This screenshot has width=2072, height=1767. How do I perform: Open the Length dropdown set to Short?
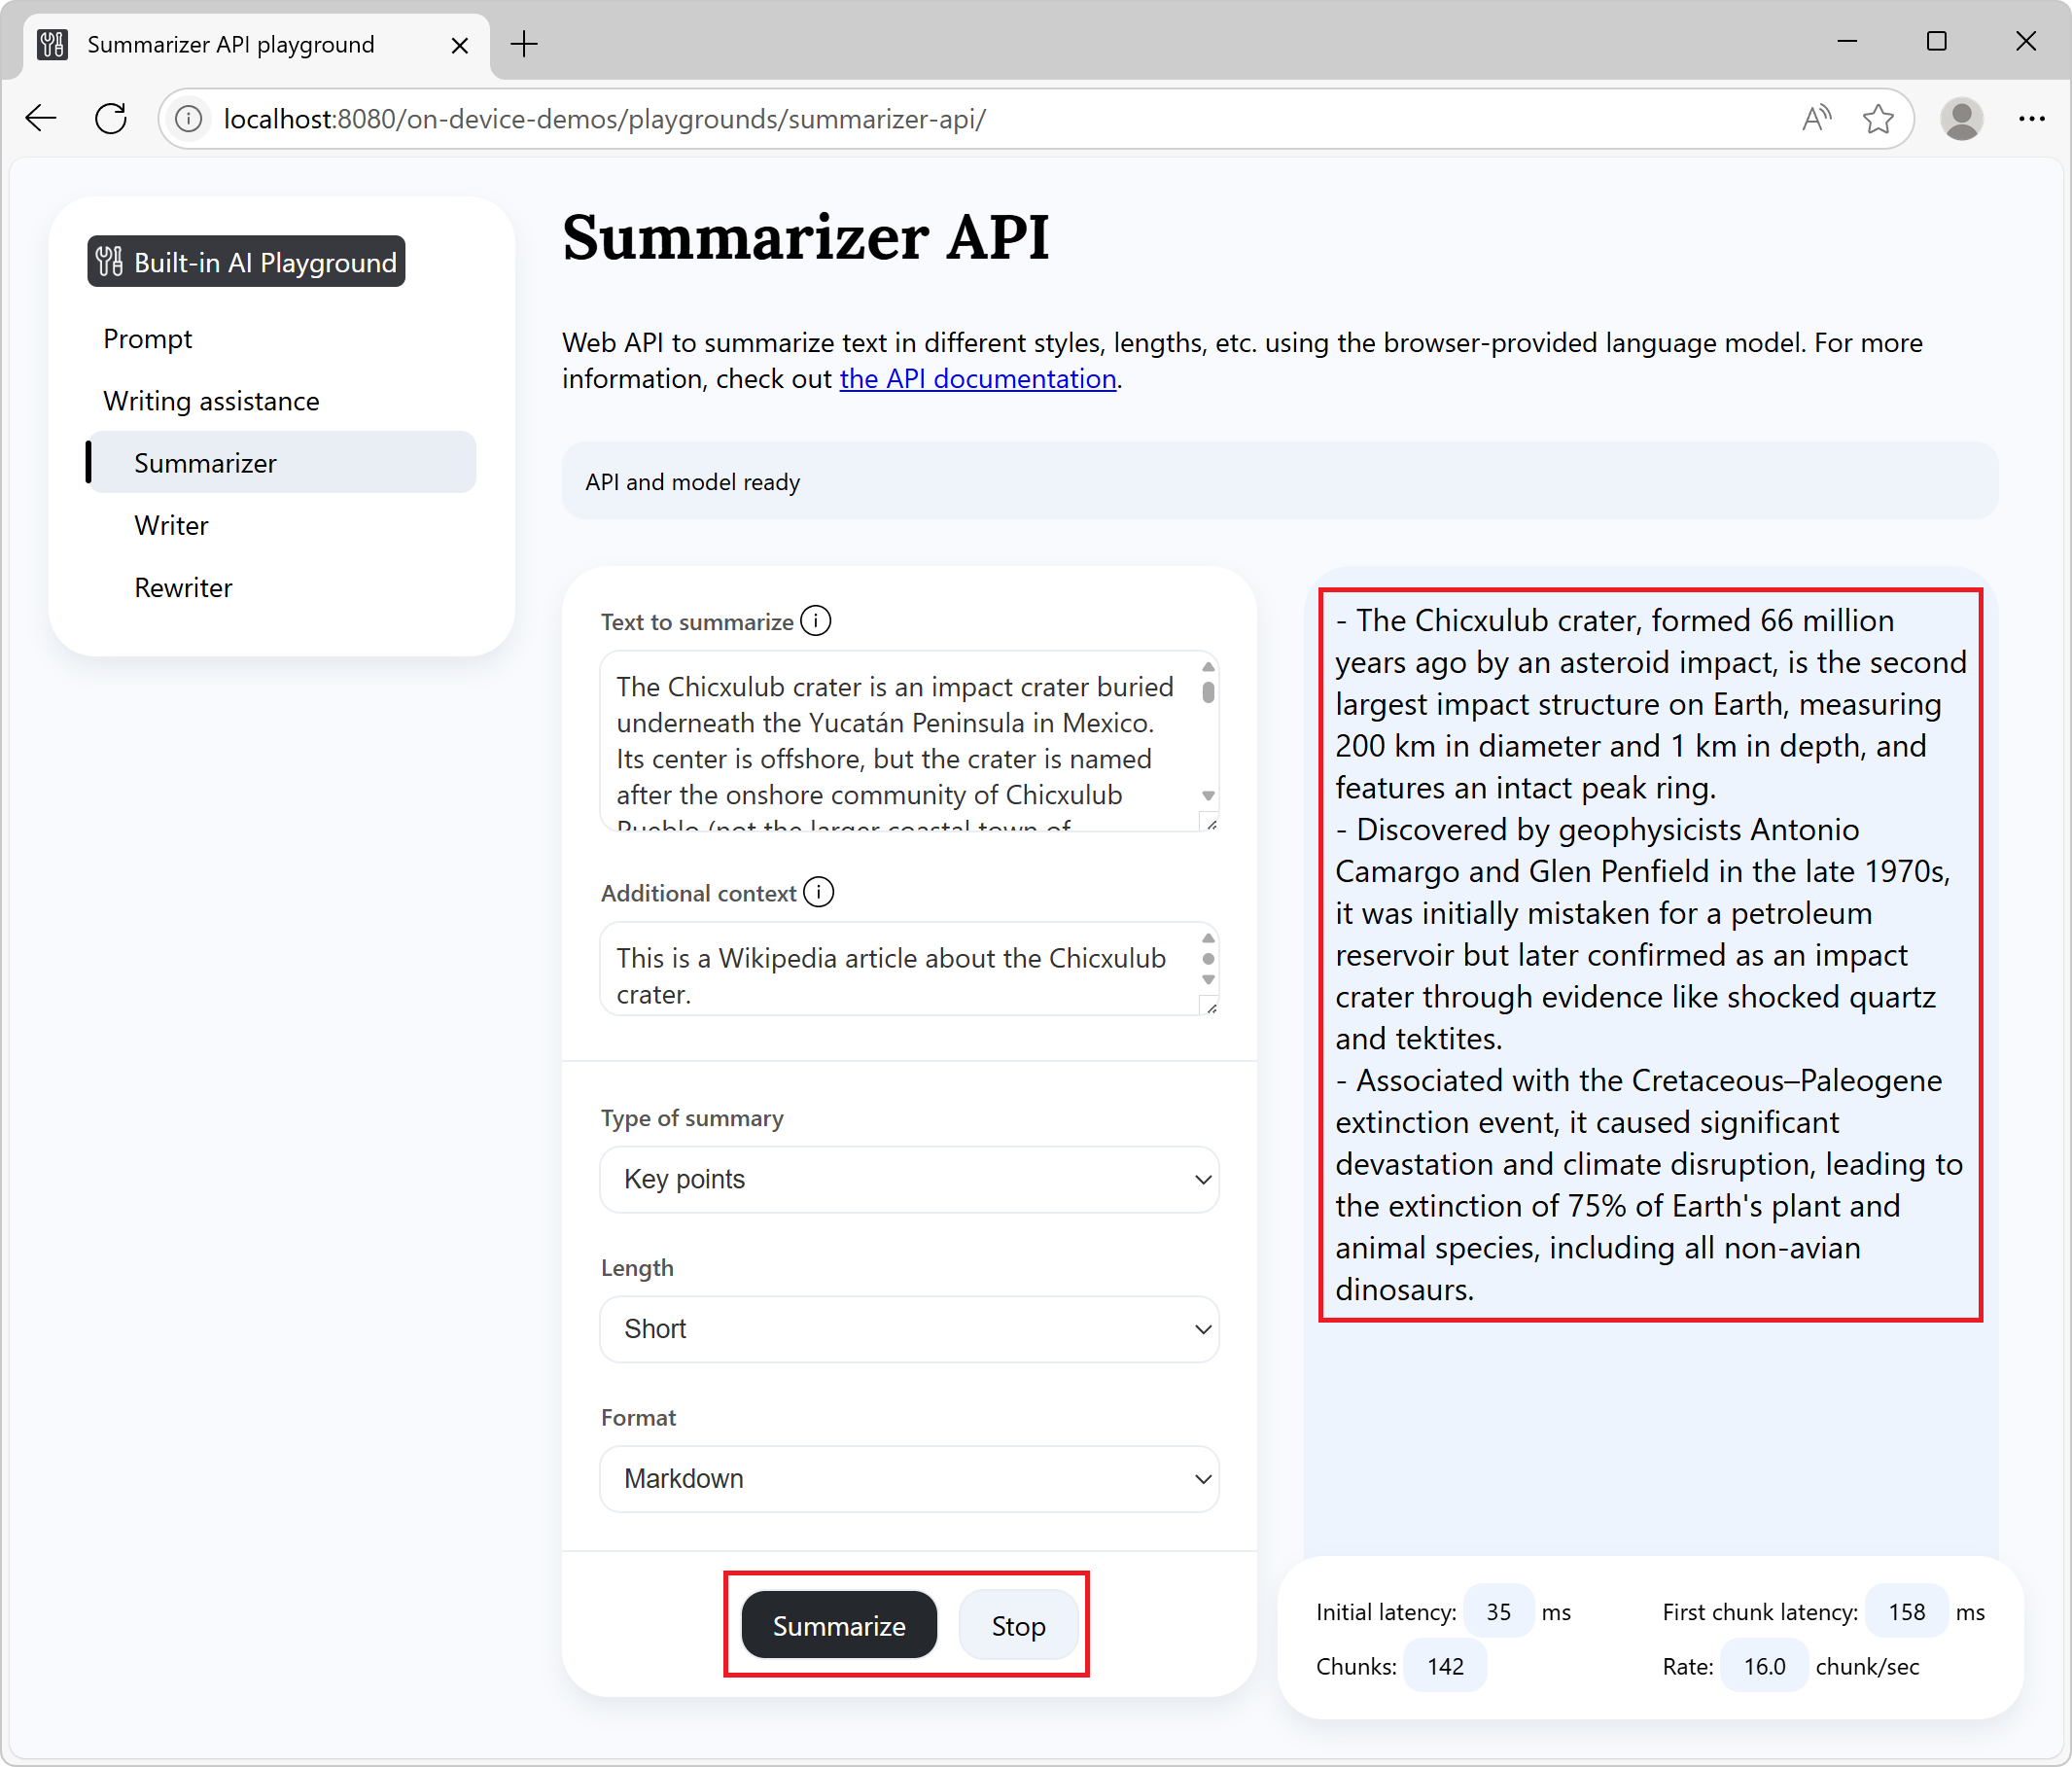pyautogui.click(x=908, y=1329)
